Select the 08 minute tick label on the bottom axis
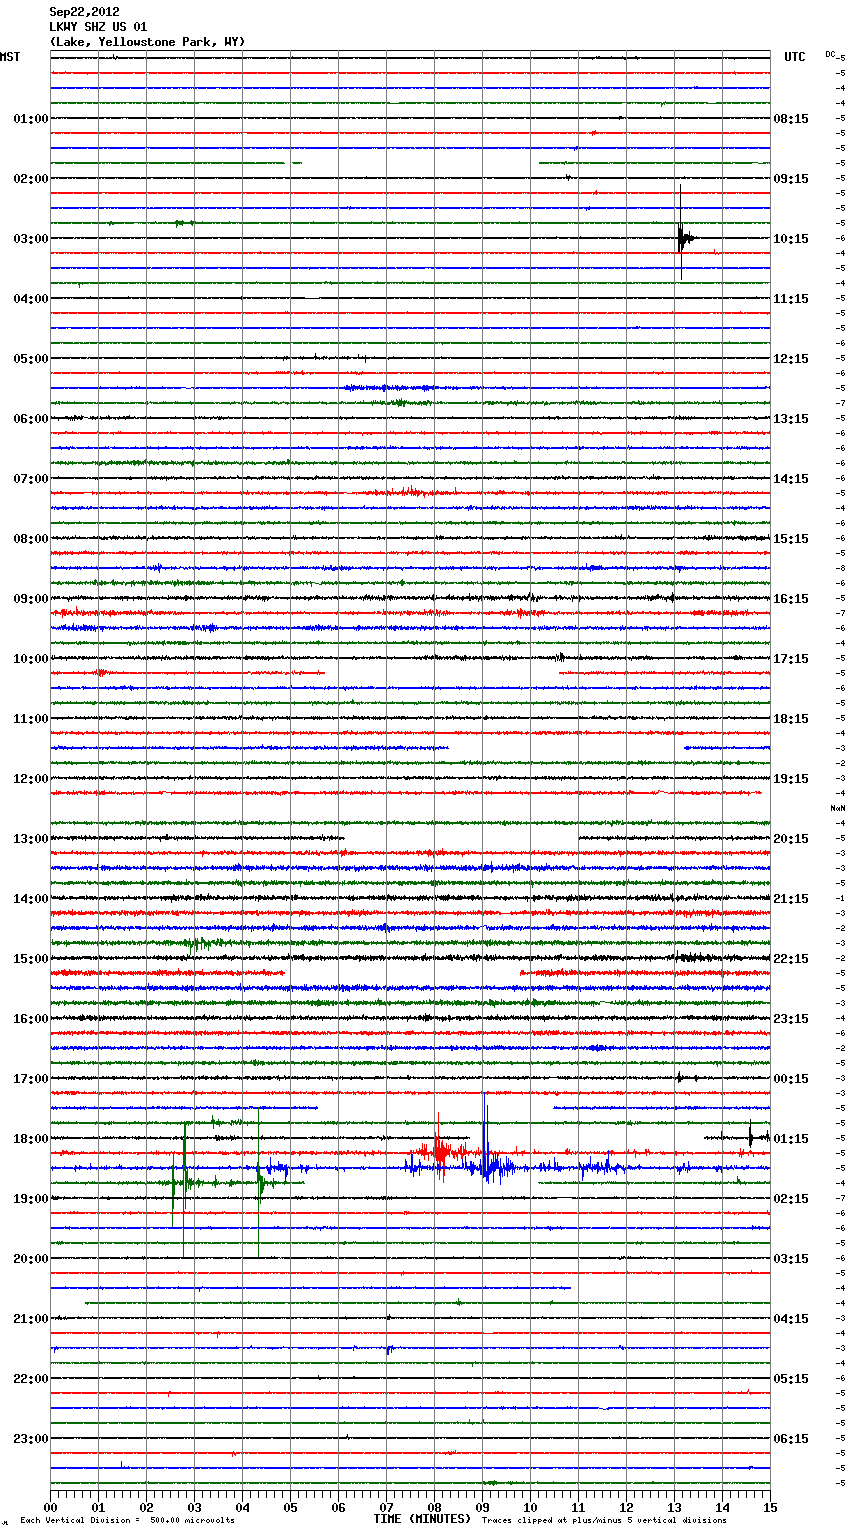The height and width of the screenshot is (1534, 850). 434,1508
